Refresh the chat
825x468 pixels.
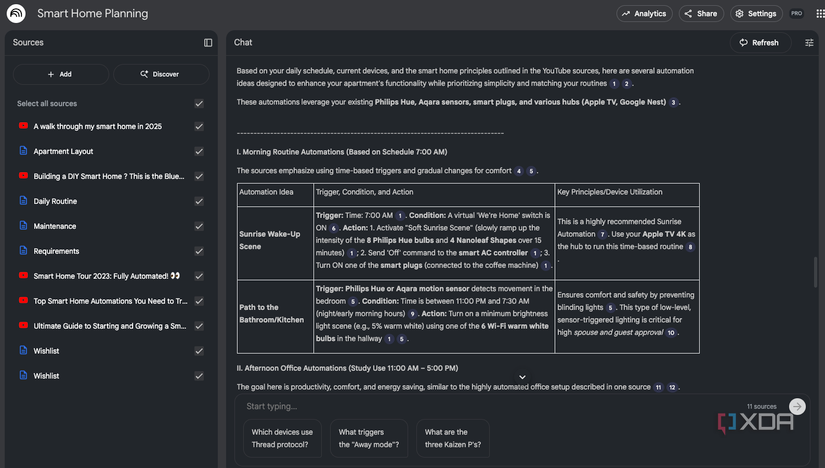coord(759,43)
